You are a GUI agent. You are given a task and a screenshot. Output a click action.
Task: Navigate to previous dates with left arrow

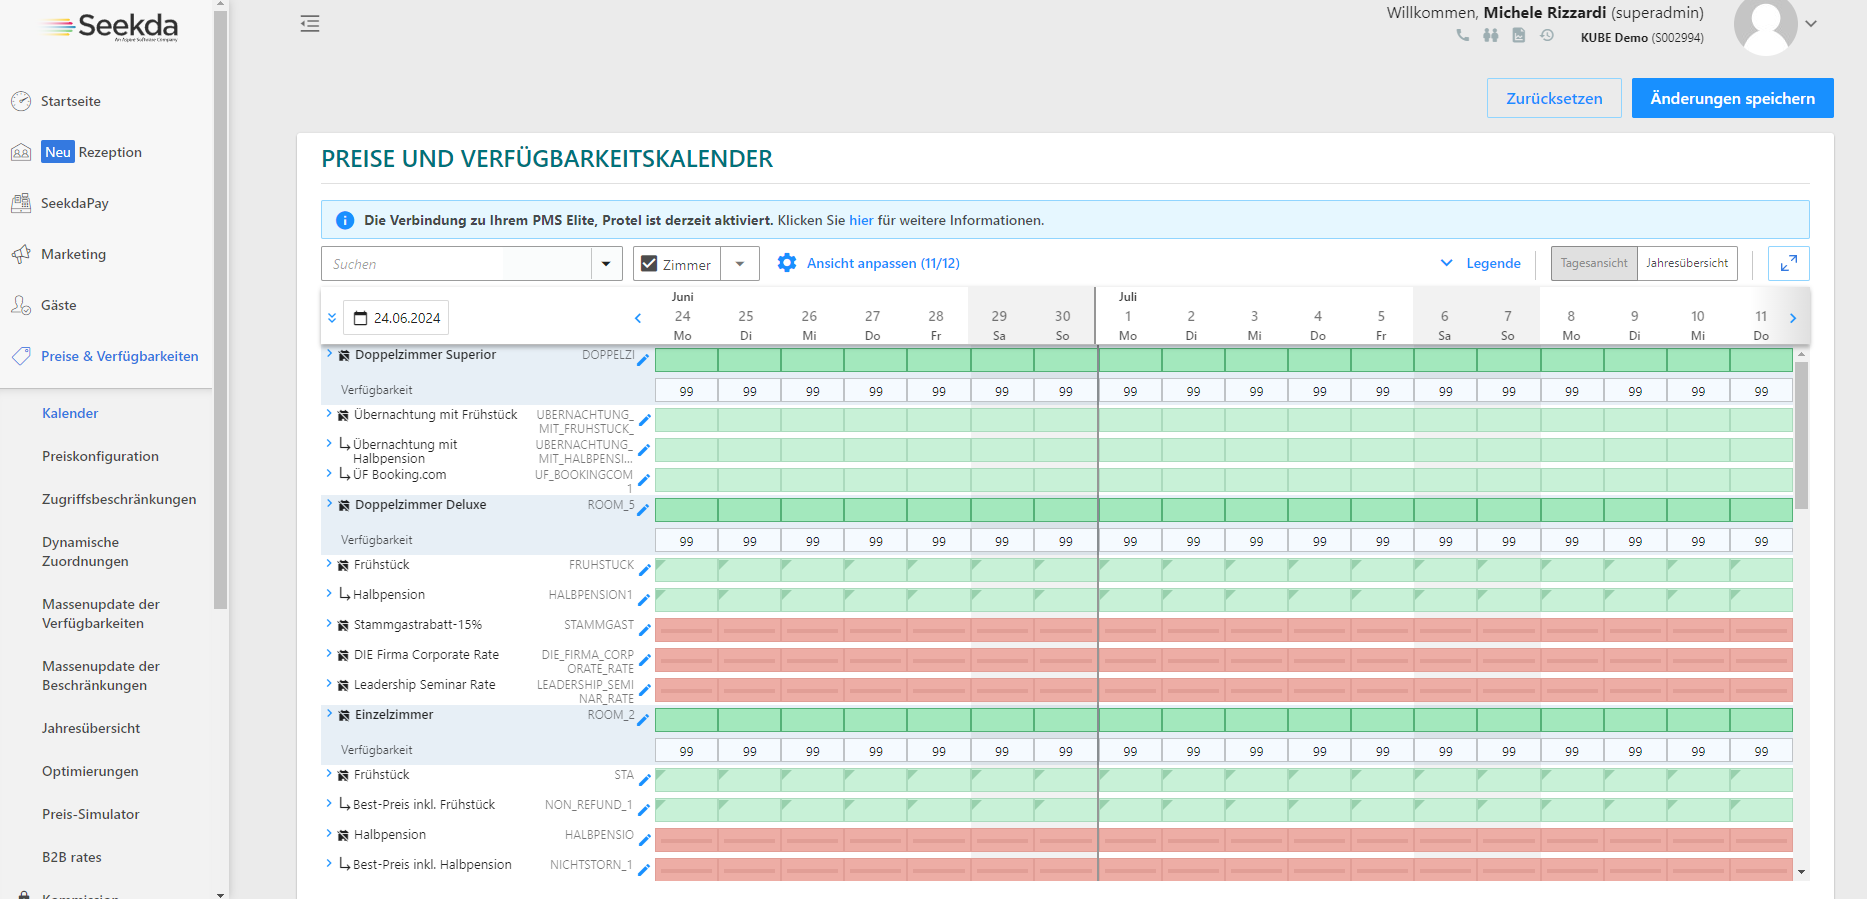click(x=638, y=318)
